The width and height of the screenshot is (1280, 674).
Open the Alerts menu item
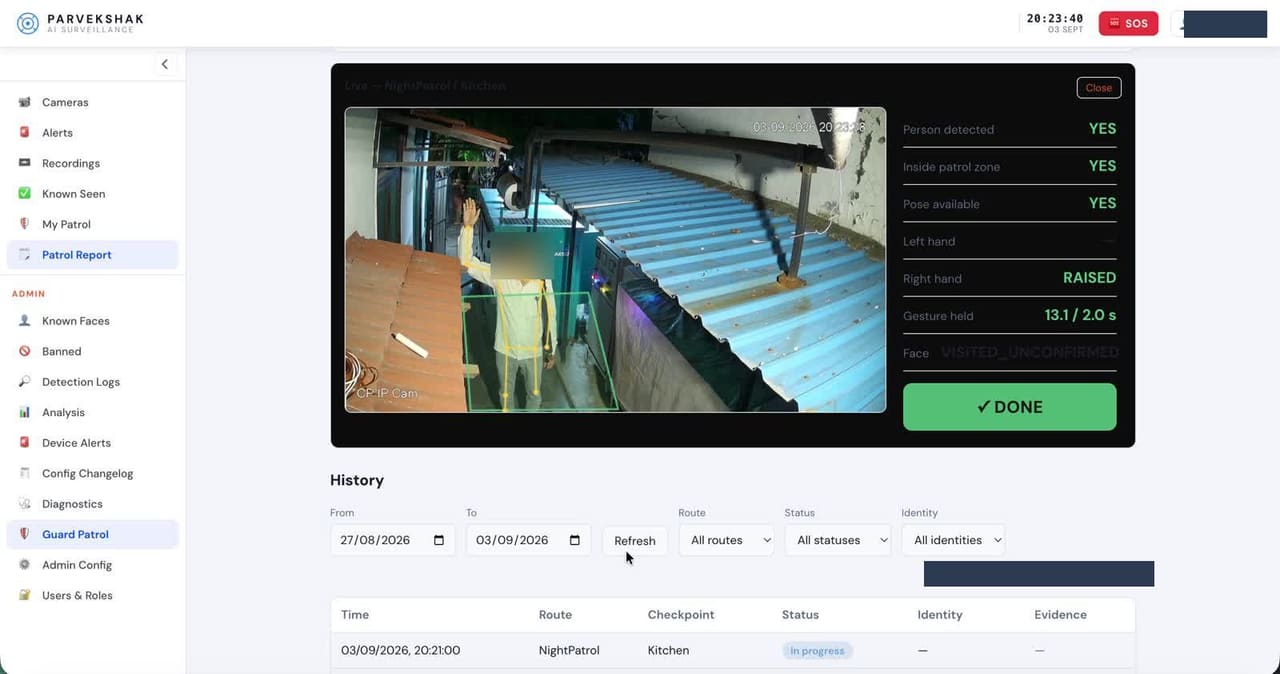[92, 133]
